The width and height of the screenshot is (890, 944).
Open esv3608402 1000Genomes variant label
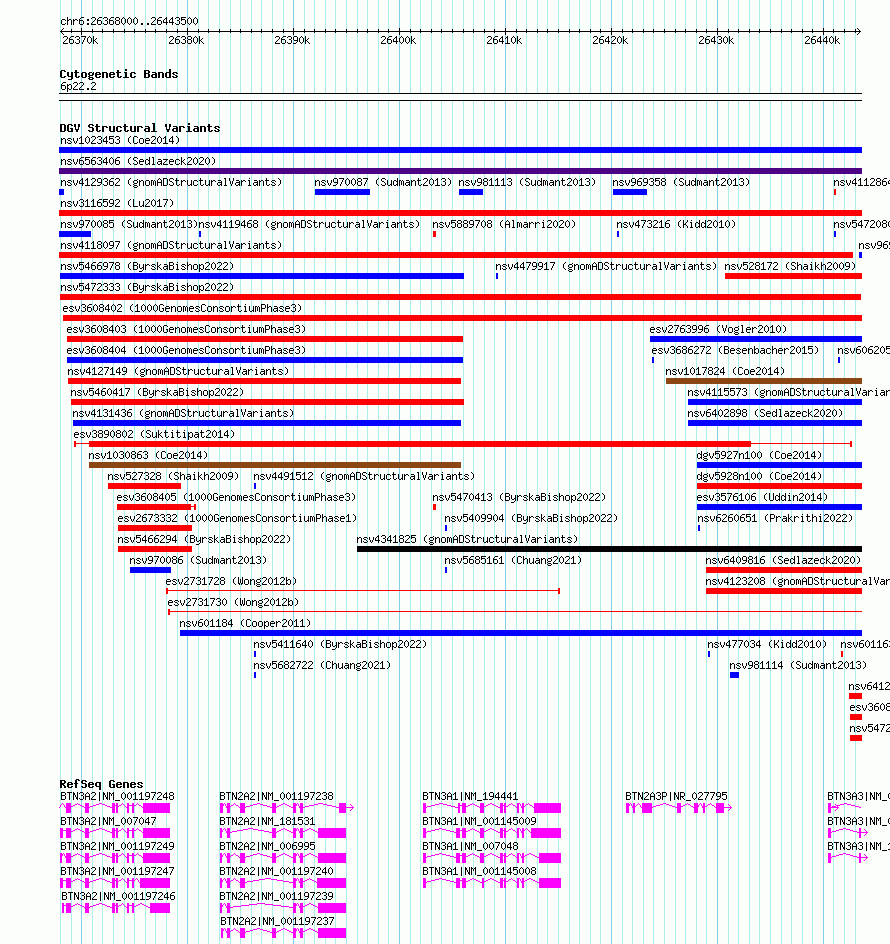point(182,308)
